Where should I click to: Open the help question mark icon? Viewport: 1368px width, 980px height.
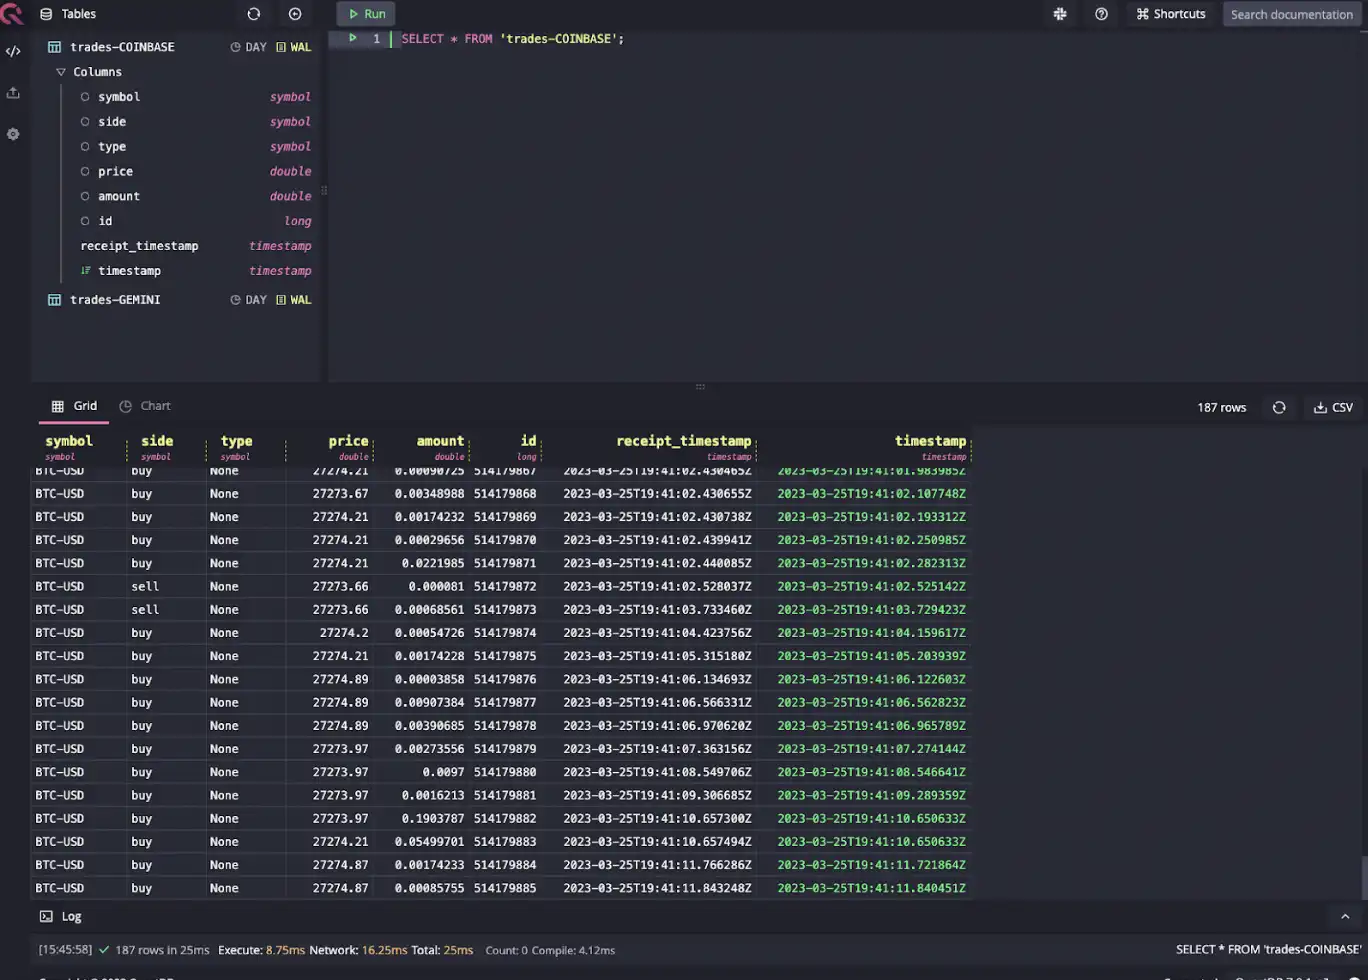click(x=1101, y=14)
